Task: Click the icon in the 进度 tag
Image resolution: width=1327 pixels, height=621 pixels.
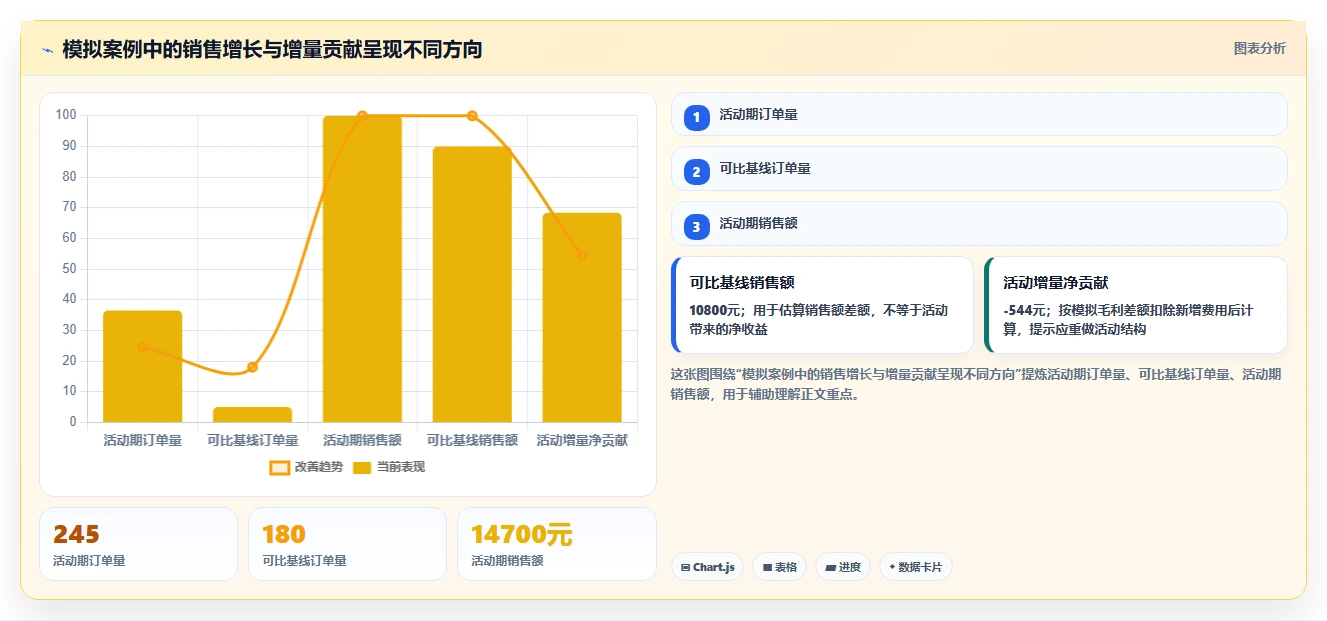Action: [830, 567]
